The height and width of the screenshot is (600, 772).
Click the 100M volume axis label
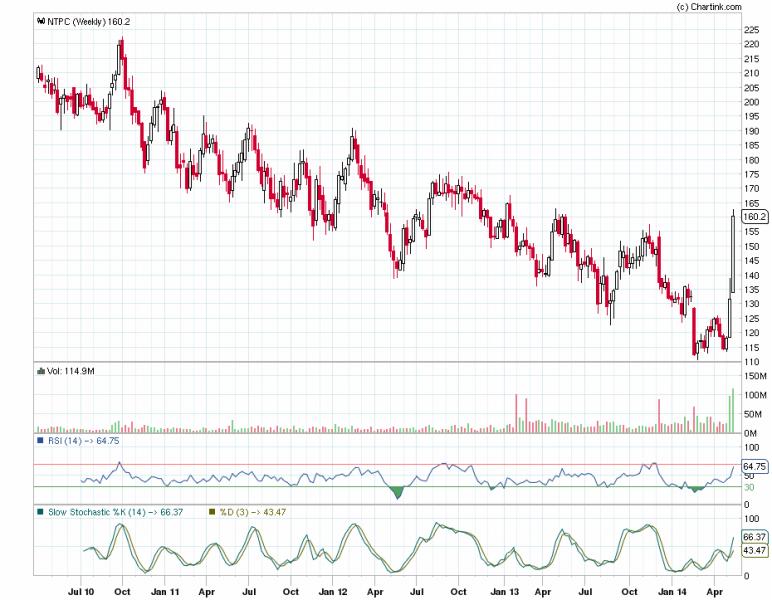[x=755, y=395]
